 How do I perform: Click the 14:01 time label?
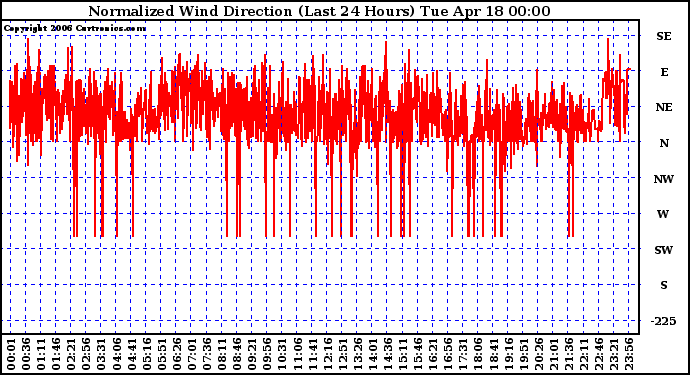(x=372, y=354)
